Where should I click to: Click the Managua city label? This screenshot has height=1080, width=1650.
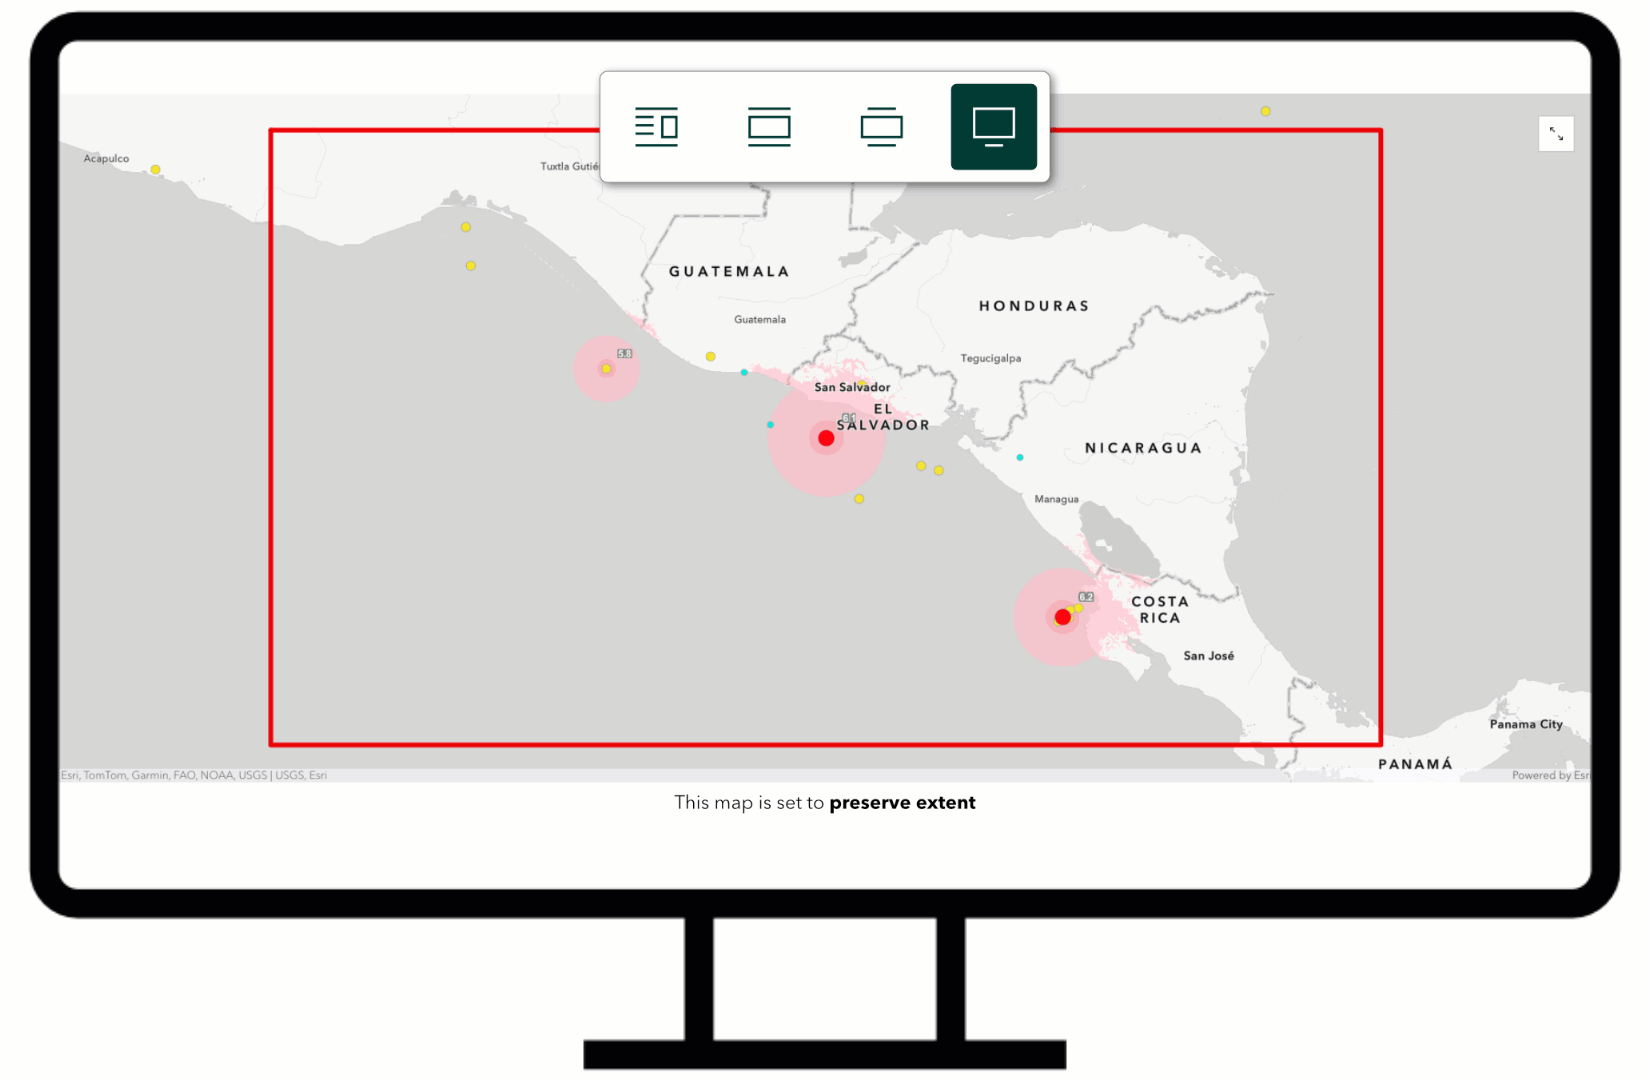[x=1057, y=499]
